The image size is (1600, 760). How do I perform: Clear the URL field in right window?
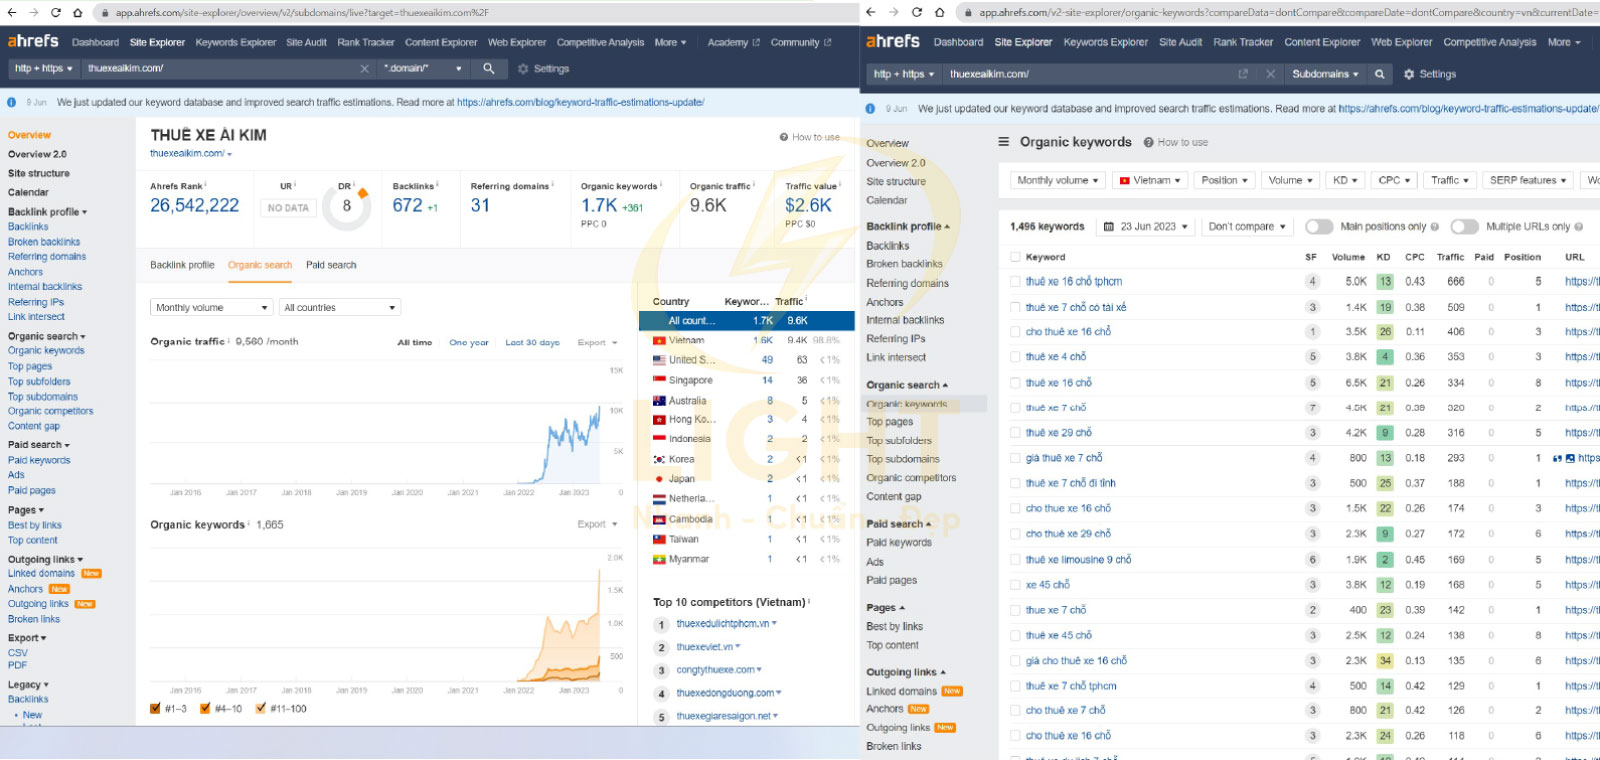pyautogui.click(x=1270, y=74)
